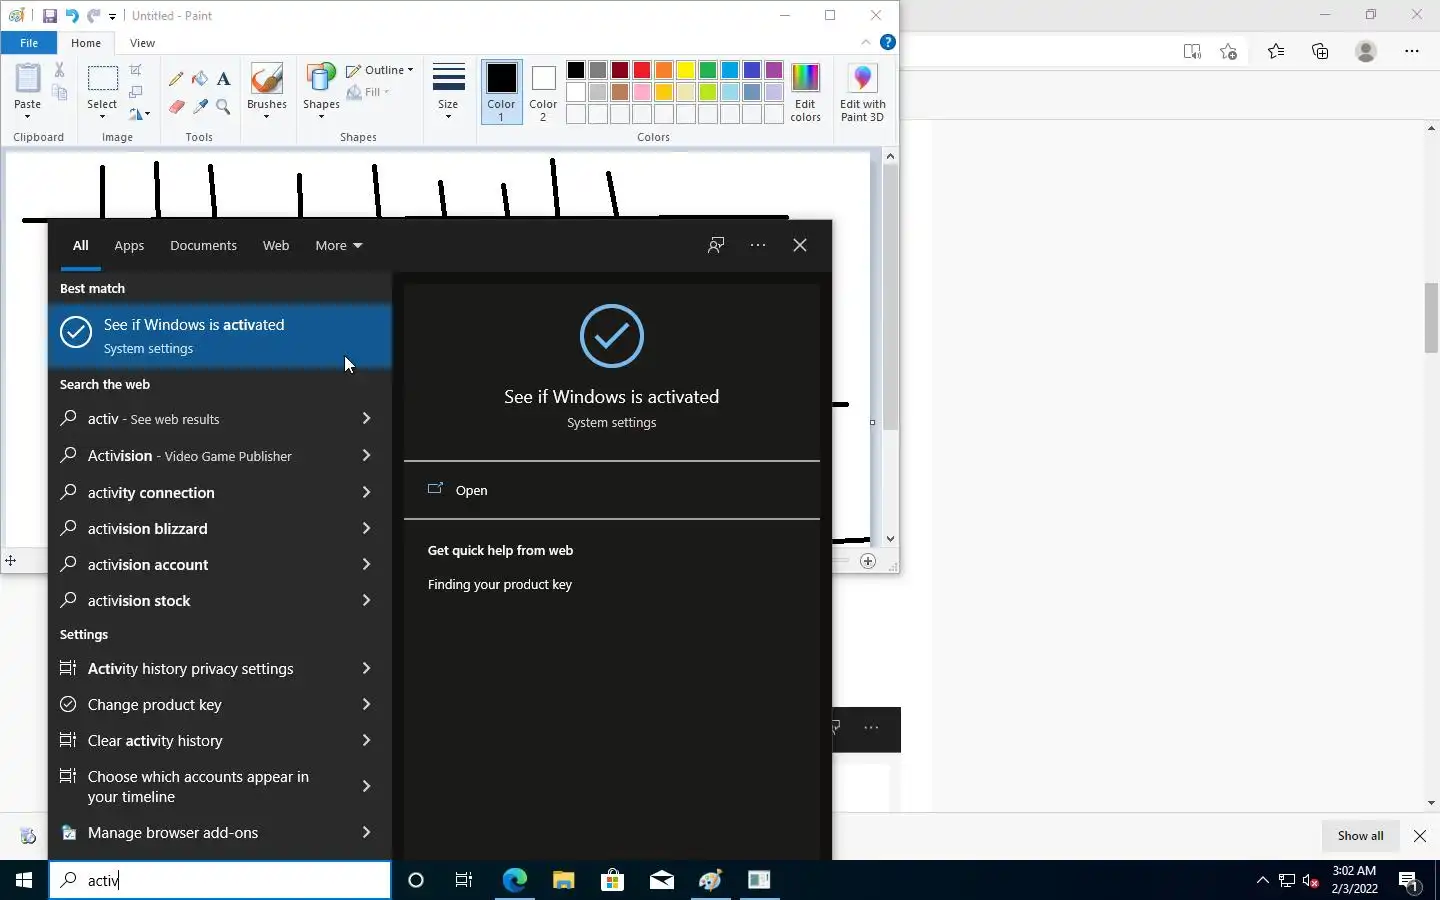This screenshot has width=1440, height=900.
Task: Click the Copy icon in Clipboard group
Action: coord(59,93)
